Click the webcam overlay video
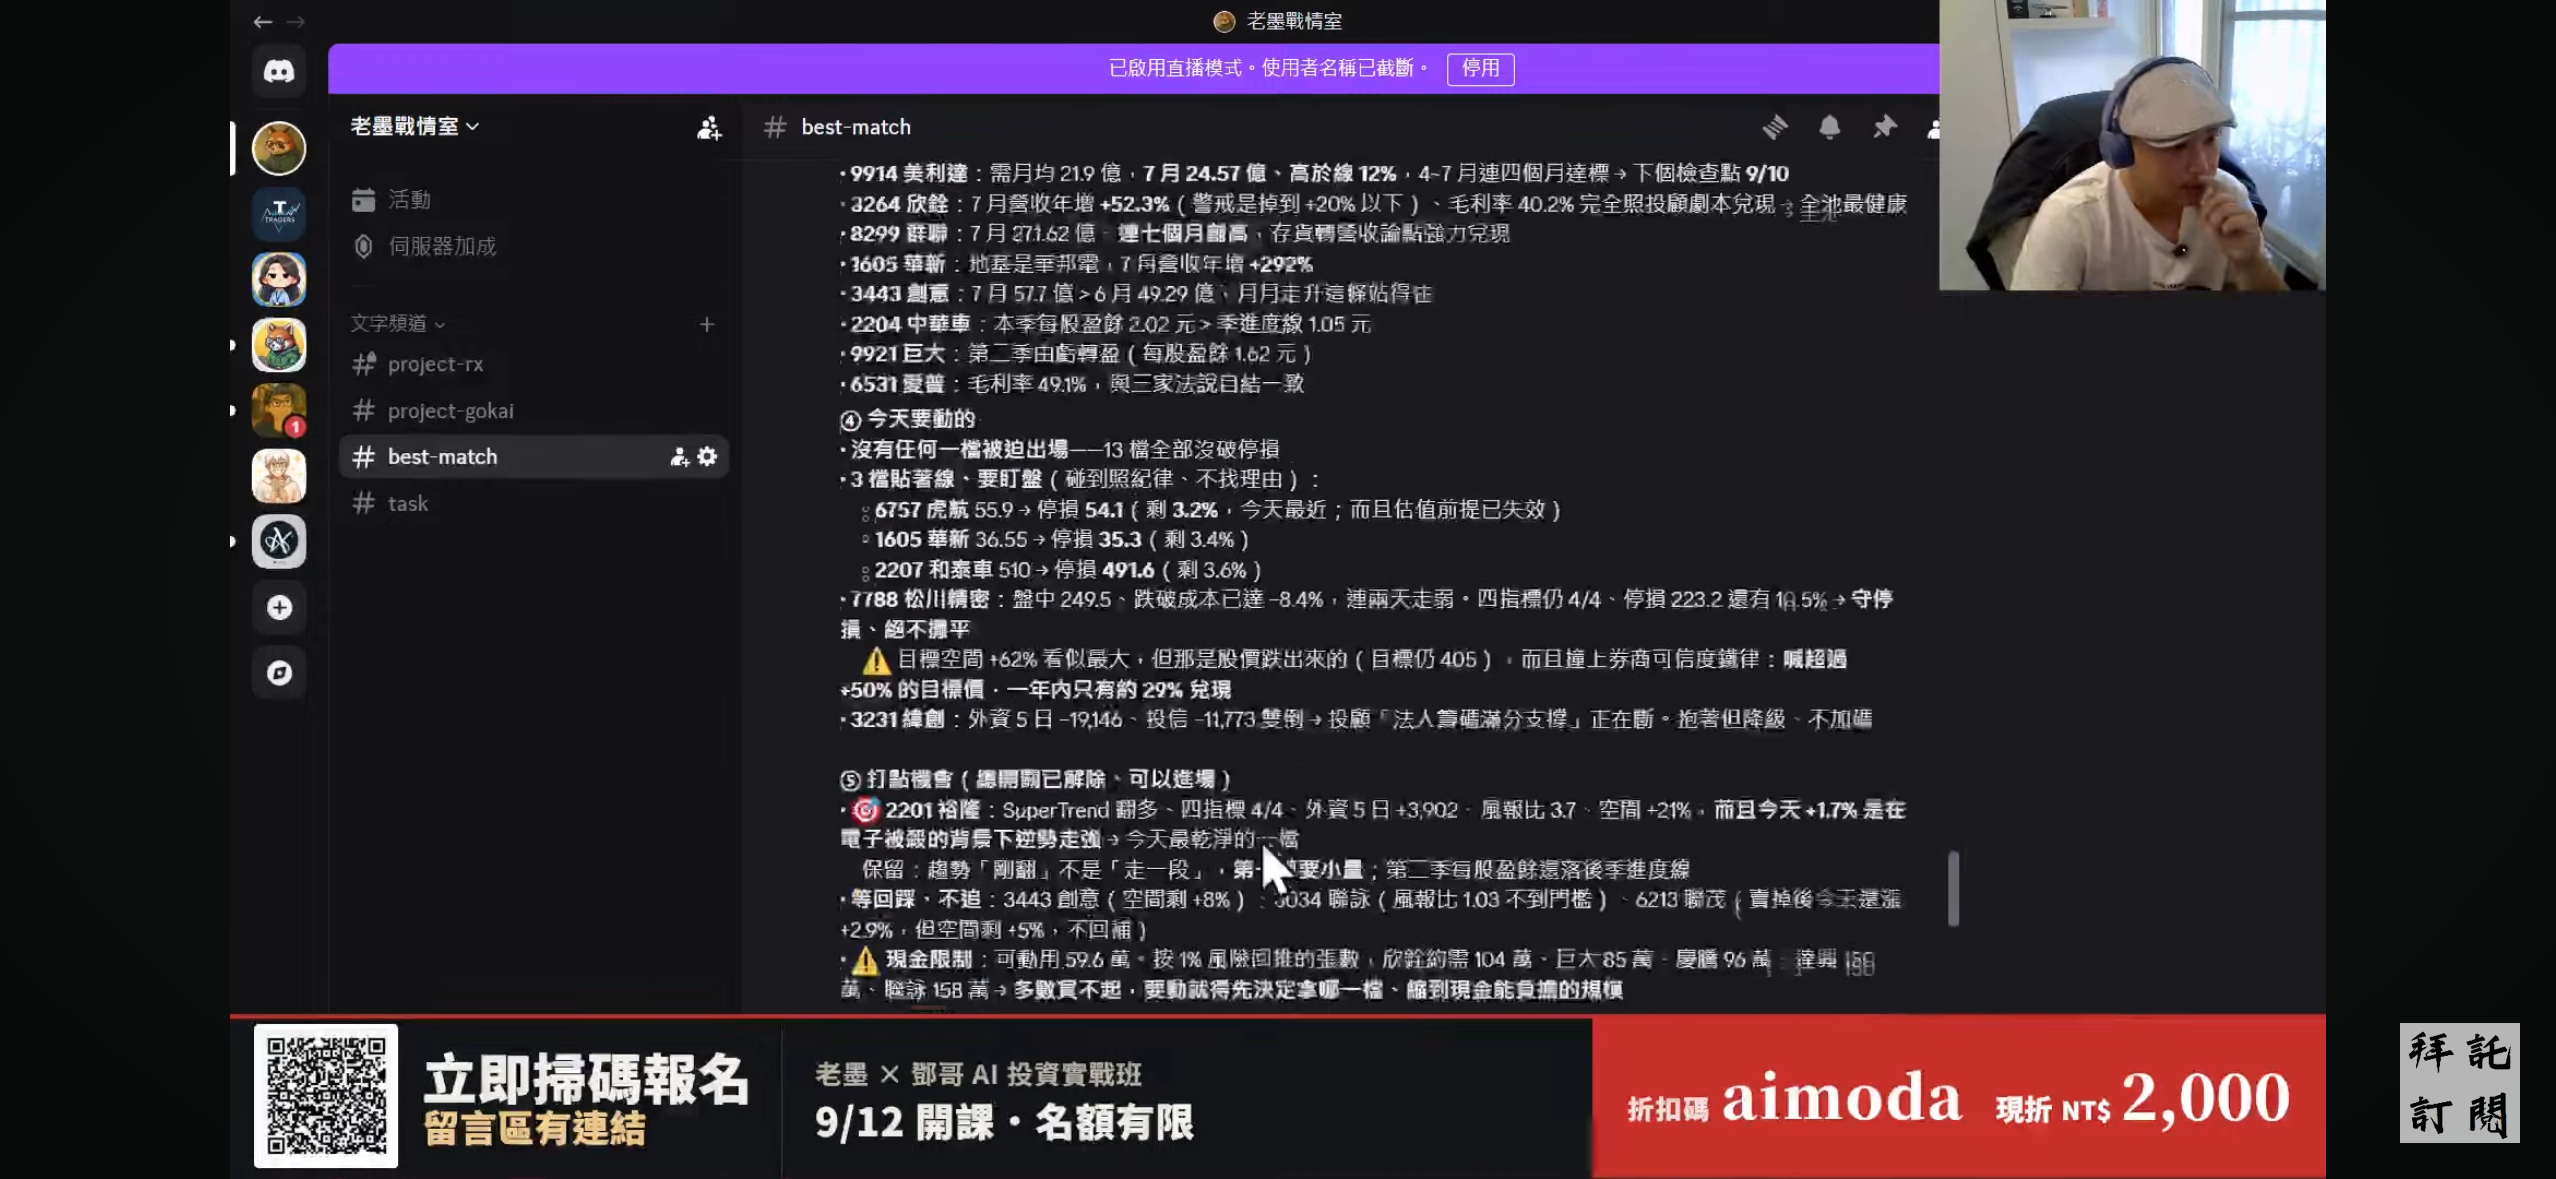Screen dimensions: 2556x1179 pyautogui.click(x=2132, y=145)
